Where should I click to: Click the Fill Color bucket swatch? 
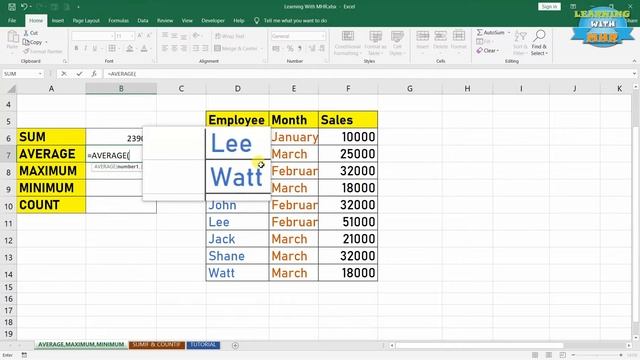(129, 49)
